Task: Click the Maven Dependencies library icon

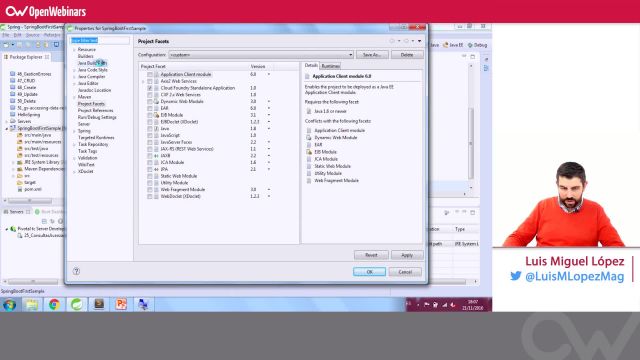Action: point(20,169)
